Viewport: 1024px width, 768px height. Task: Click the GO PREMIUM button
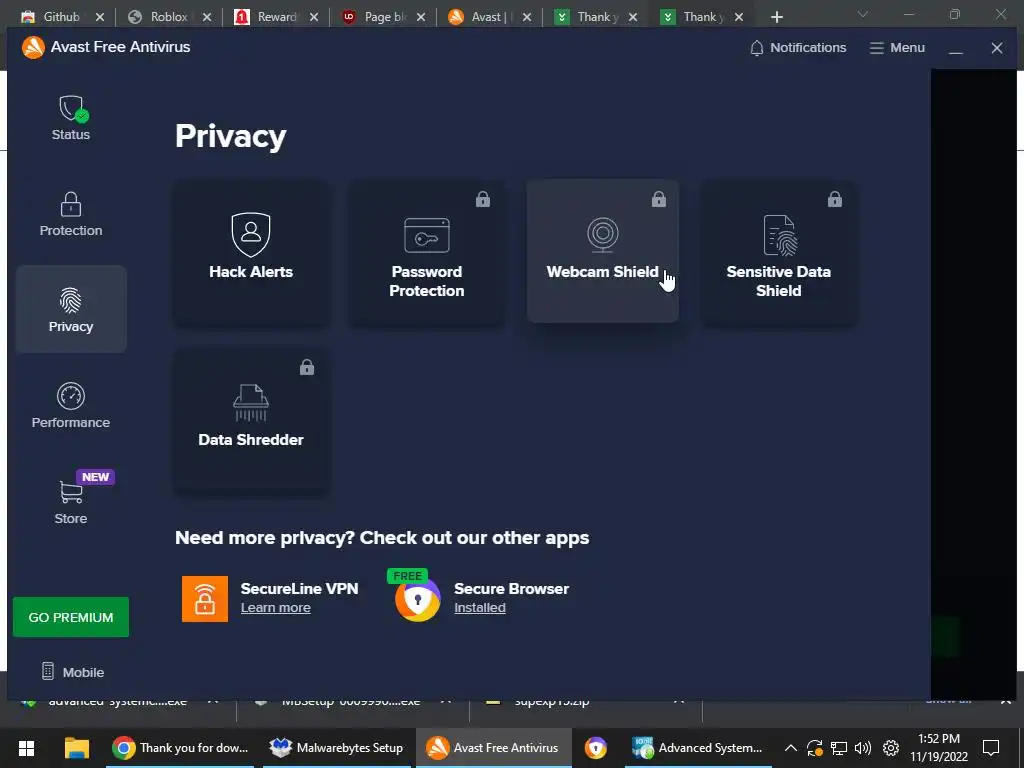coord(71,617)
